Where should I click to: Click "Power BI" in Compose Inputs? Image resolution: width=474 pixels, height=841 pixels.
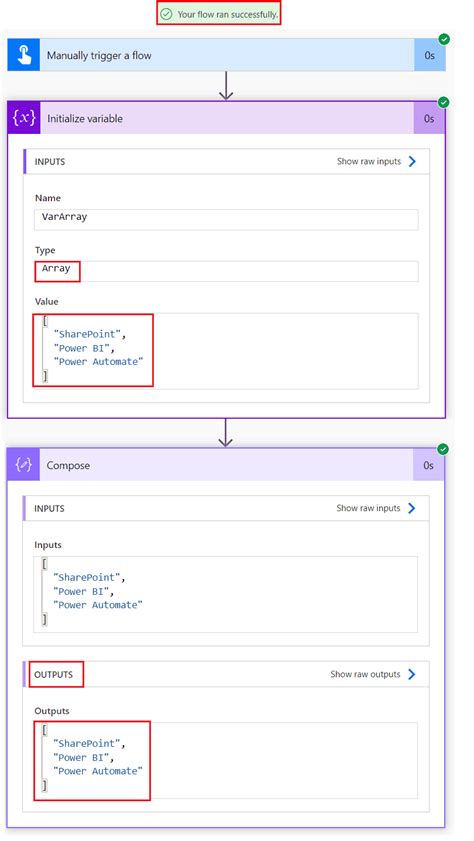click(82, 592)
